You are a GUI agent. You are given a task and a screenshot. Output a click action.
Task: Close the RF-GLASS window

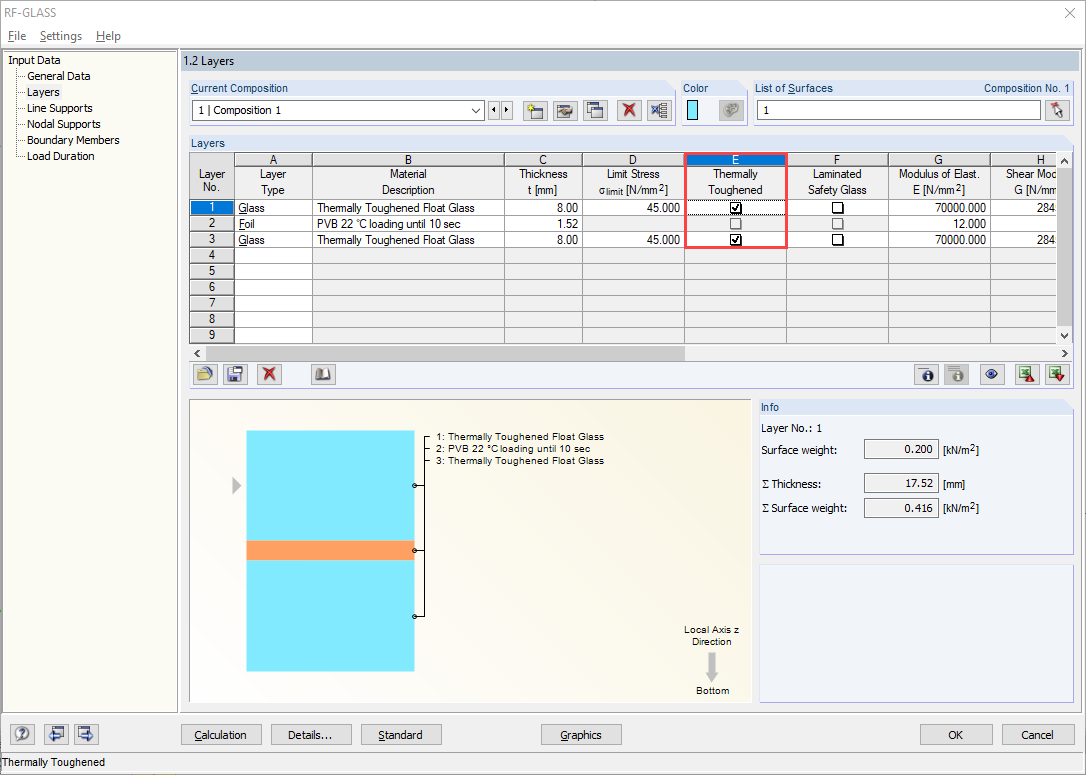[x=1069, y=13]
